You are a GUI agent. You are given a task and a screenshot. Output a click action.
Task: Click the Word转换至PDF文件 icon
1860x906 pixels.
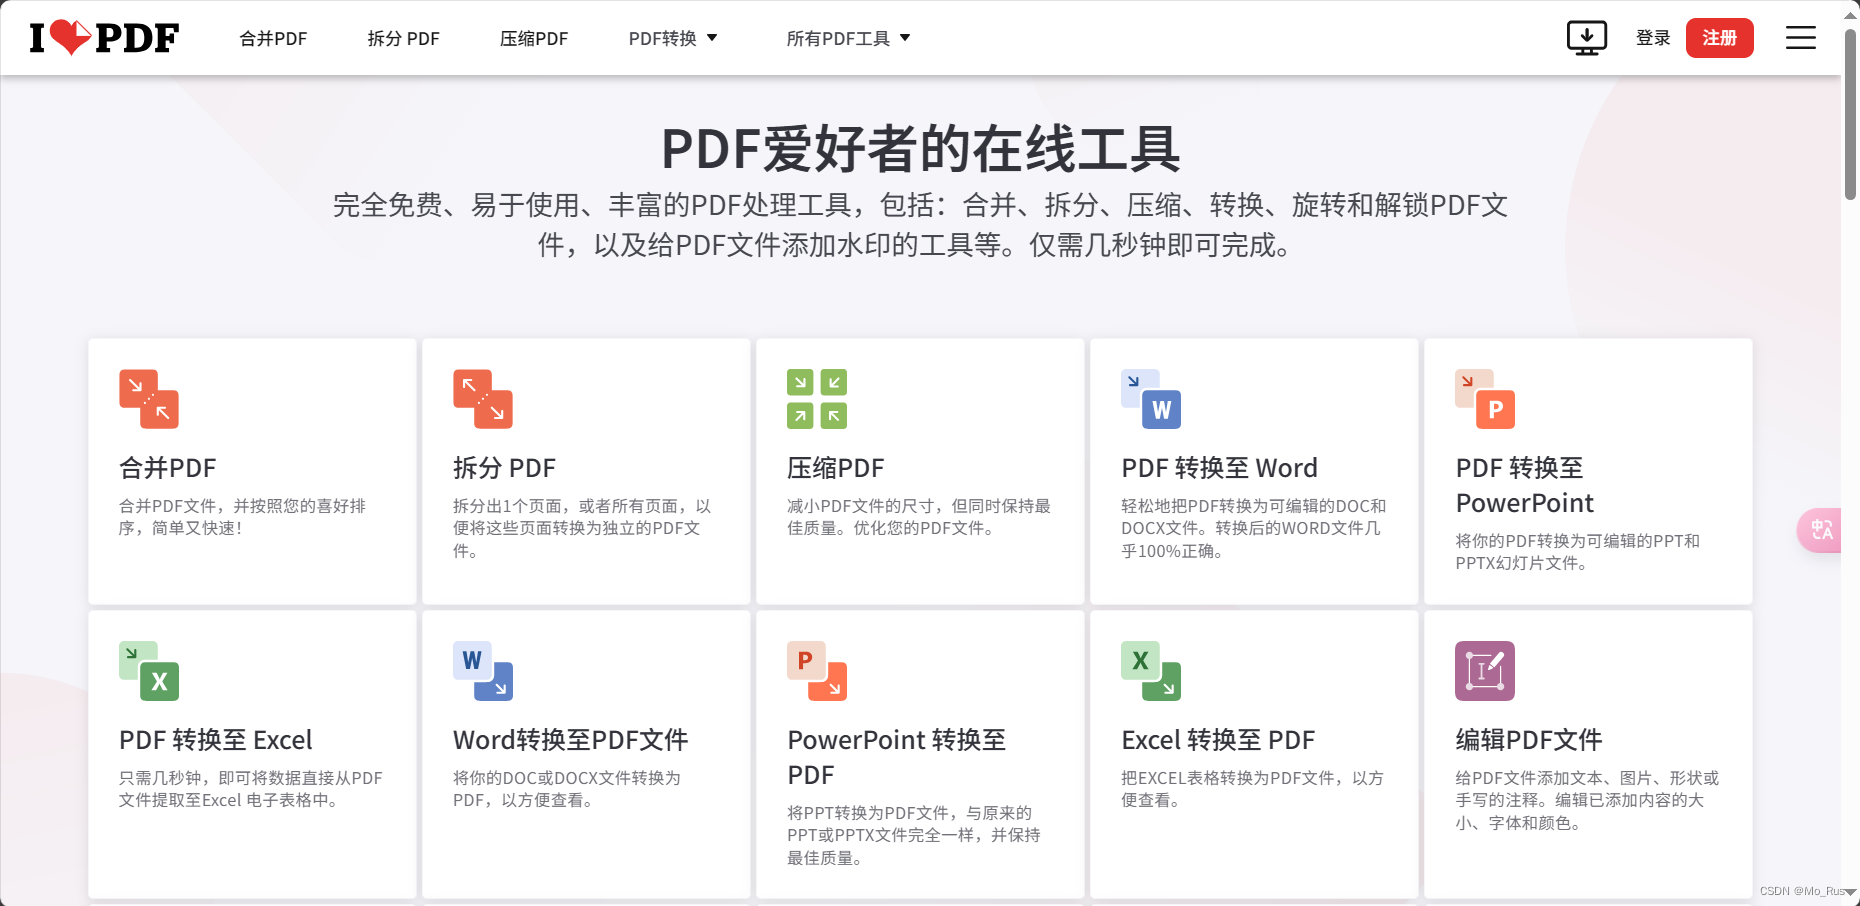pyautogui.click(x=483, y=671)
